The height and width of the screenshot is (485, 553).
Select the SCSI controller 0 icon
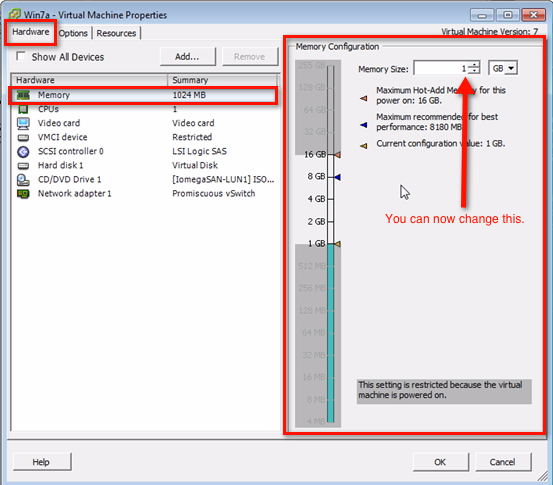pyautogui.click(x=23, y=151)
